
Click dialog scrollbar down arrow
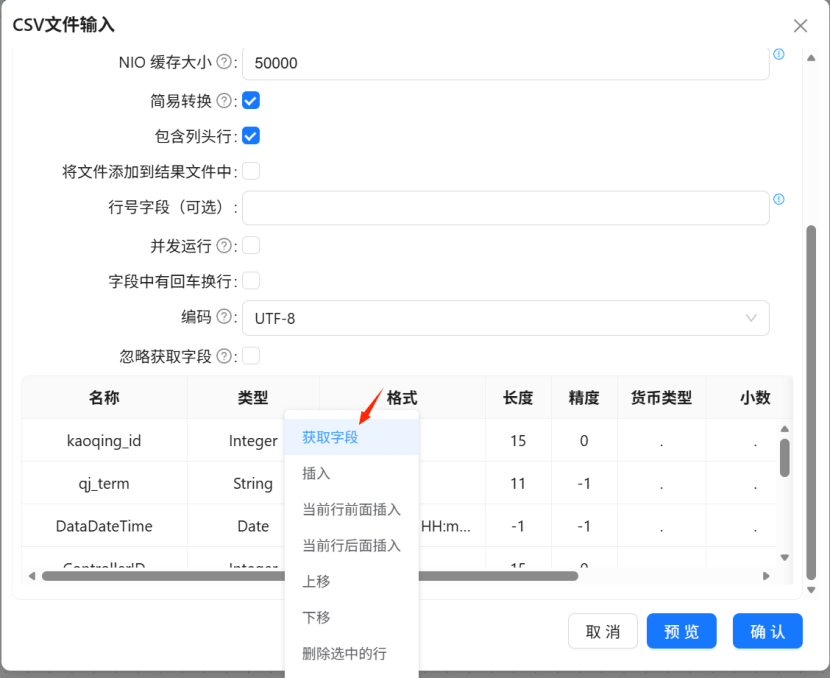pyautogui.click(x=811, y=590)
